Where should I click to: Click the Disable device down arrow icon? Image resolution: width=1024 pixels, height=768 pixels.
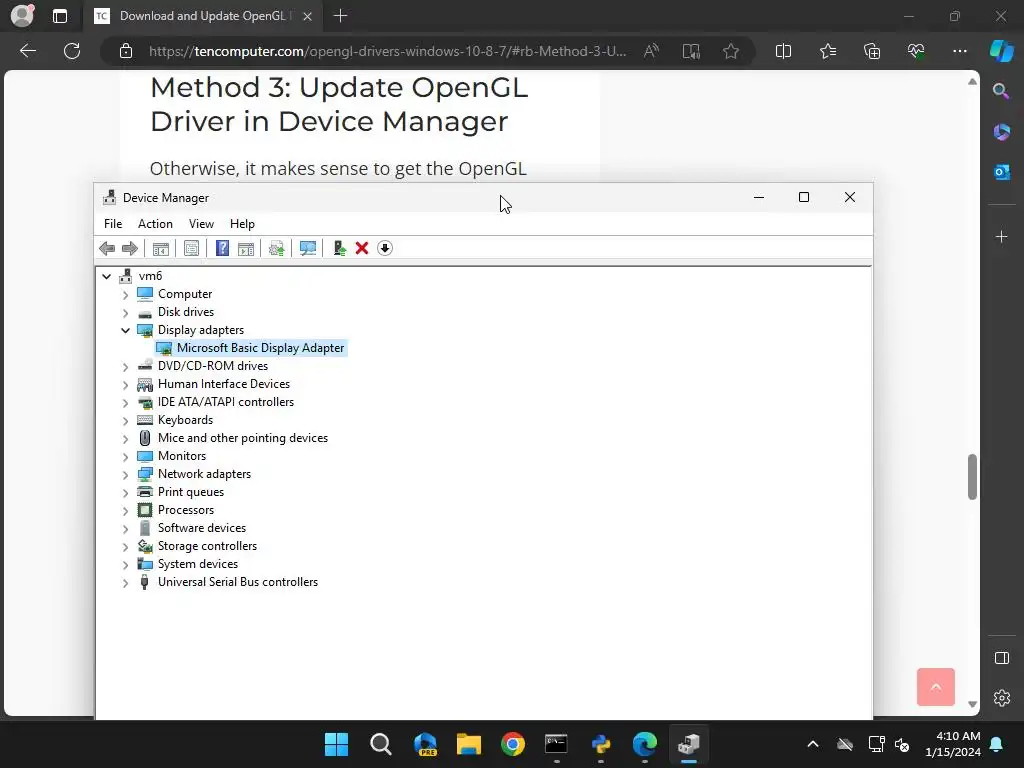point(385,248)
